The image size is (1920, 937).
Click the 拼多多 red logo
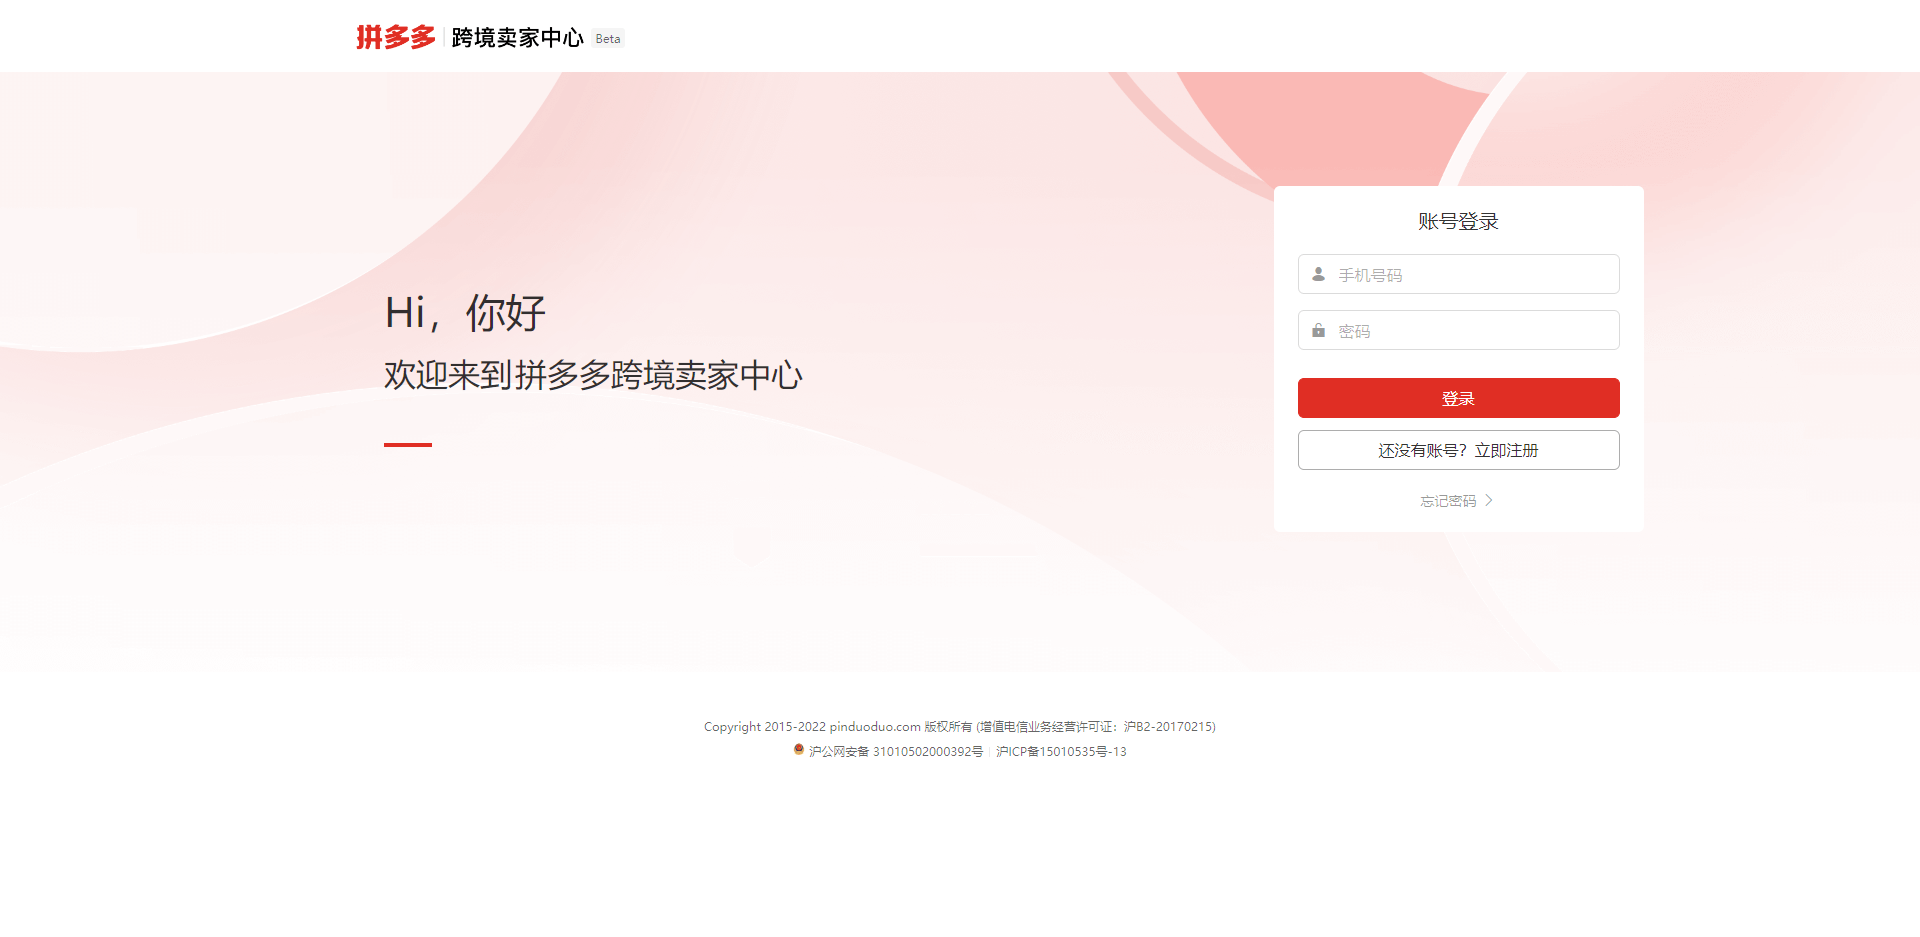tap(396, 37)
